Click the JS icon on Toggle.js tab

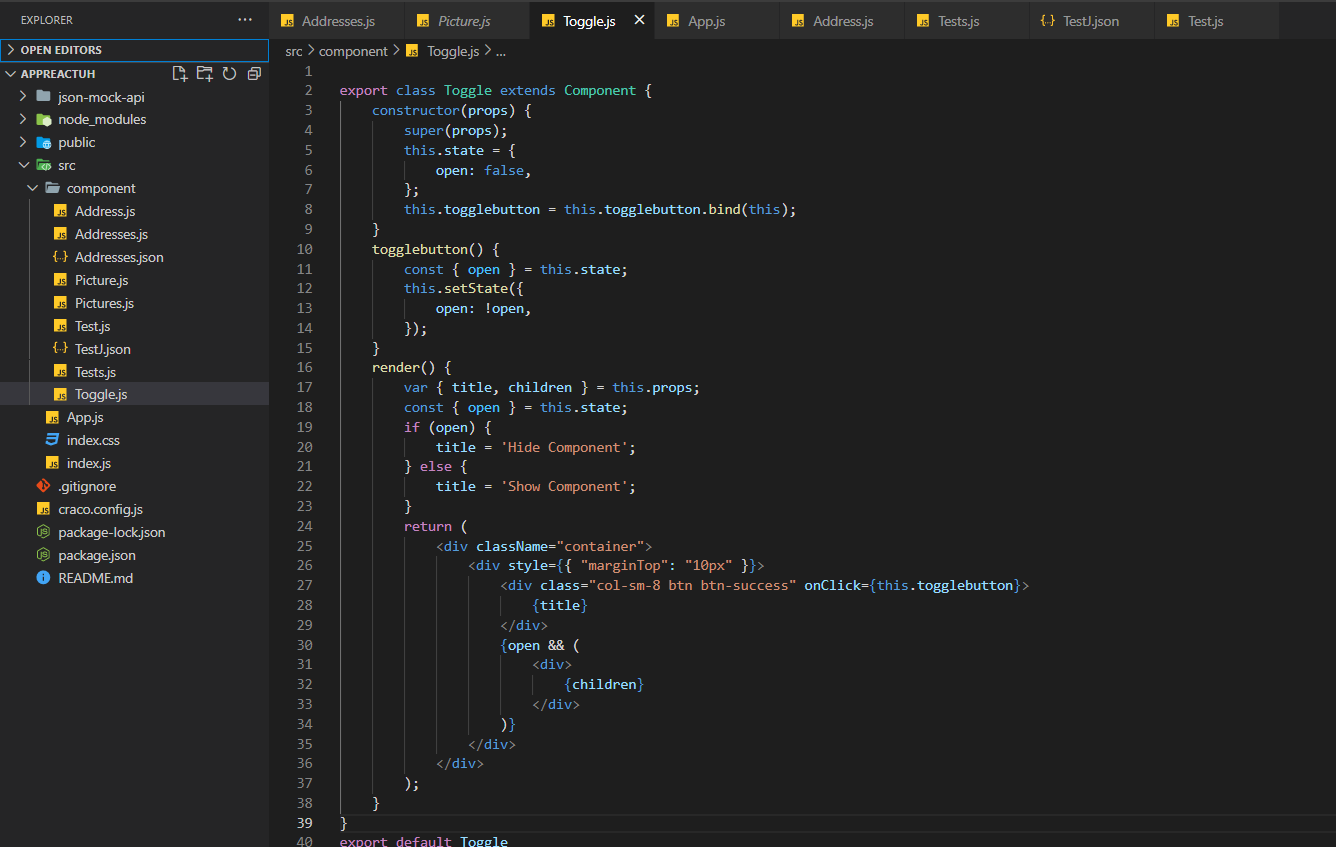click(547, 21)
